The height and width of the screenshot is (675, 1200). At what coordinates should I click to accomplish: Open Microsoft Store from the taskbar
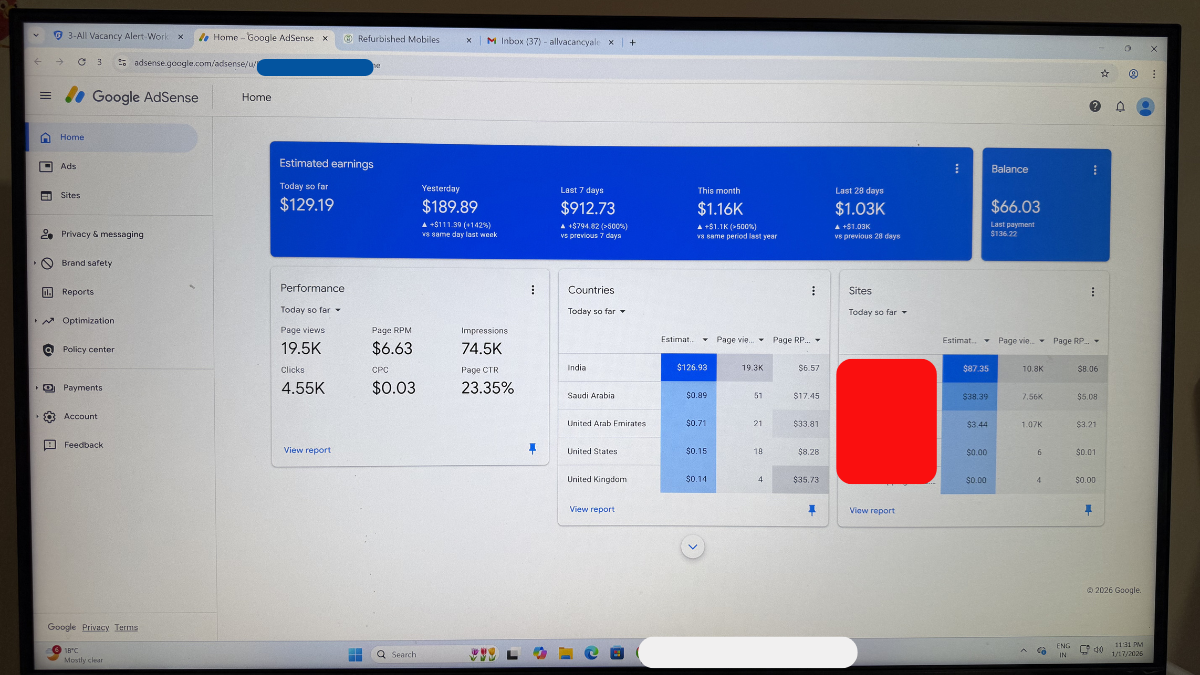click(x=617, y=653)
